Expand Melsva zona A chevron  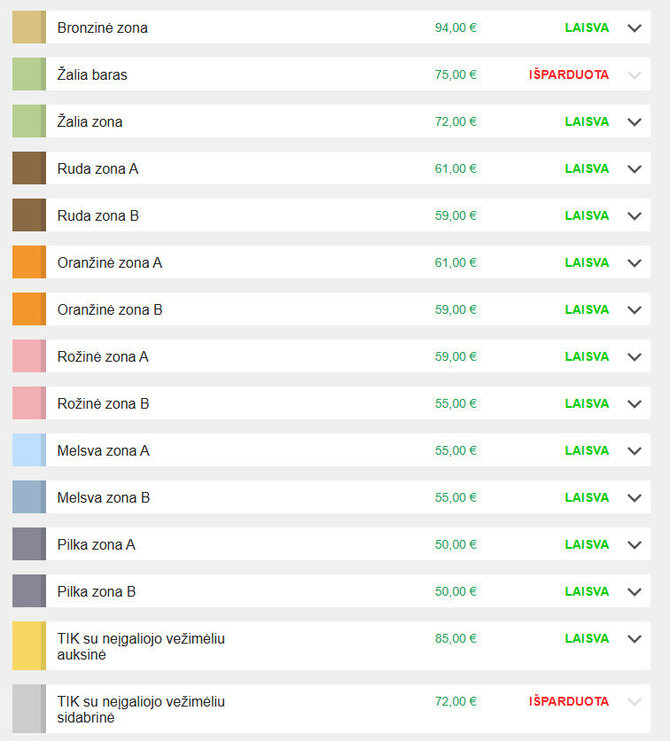tap(634, 451)
